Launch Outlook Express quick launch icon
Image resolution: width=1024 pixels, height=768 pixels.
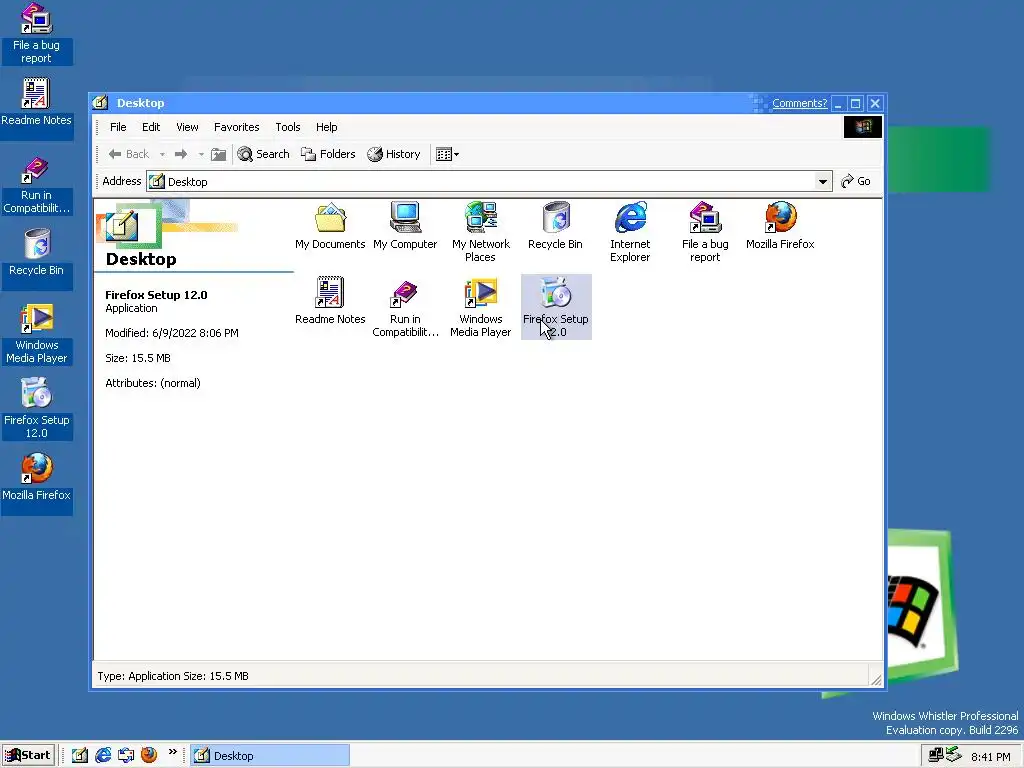(126, 756)
